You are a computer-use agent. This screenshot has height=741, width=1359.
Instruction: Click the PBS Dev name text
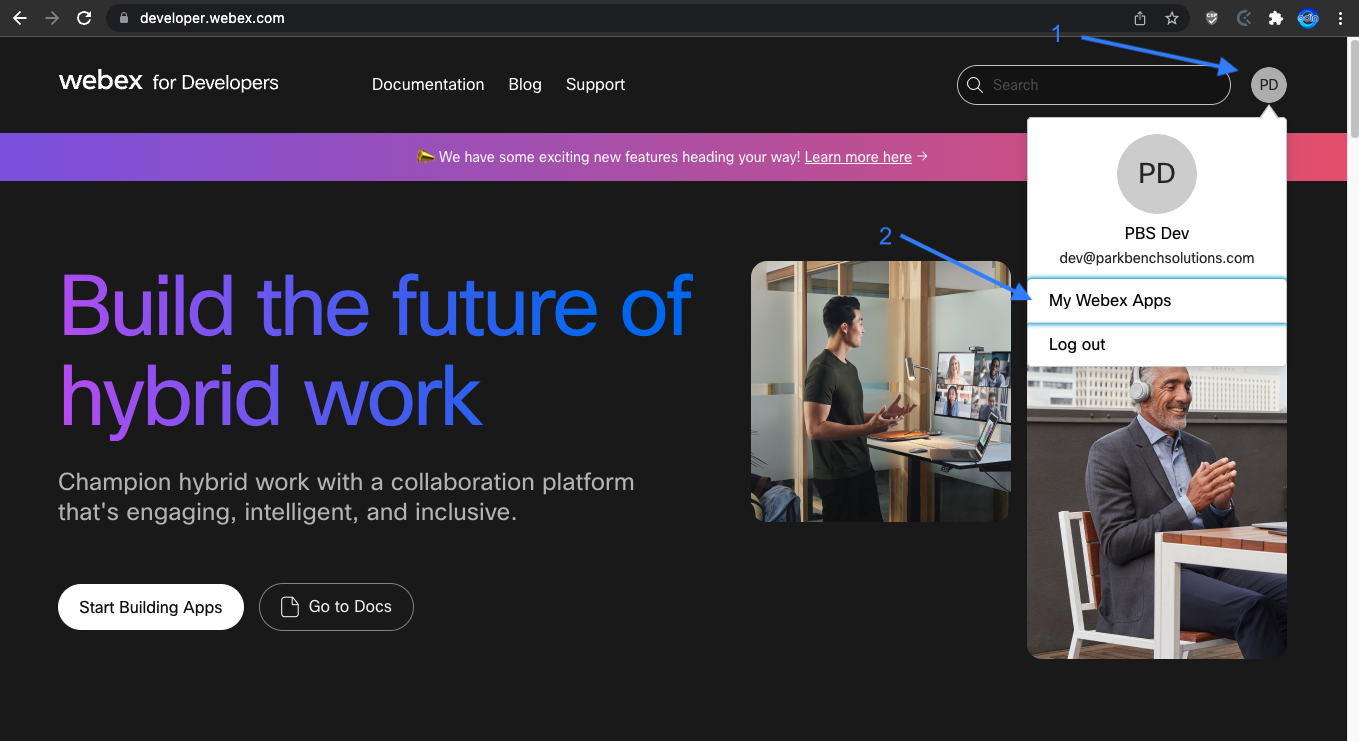coord(1156,234)
